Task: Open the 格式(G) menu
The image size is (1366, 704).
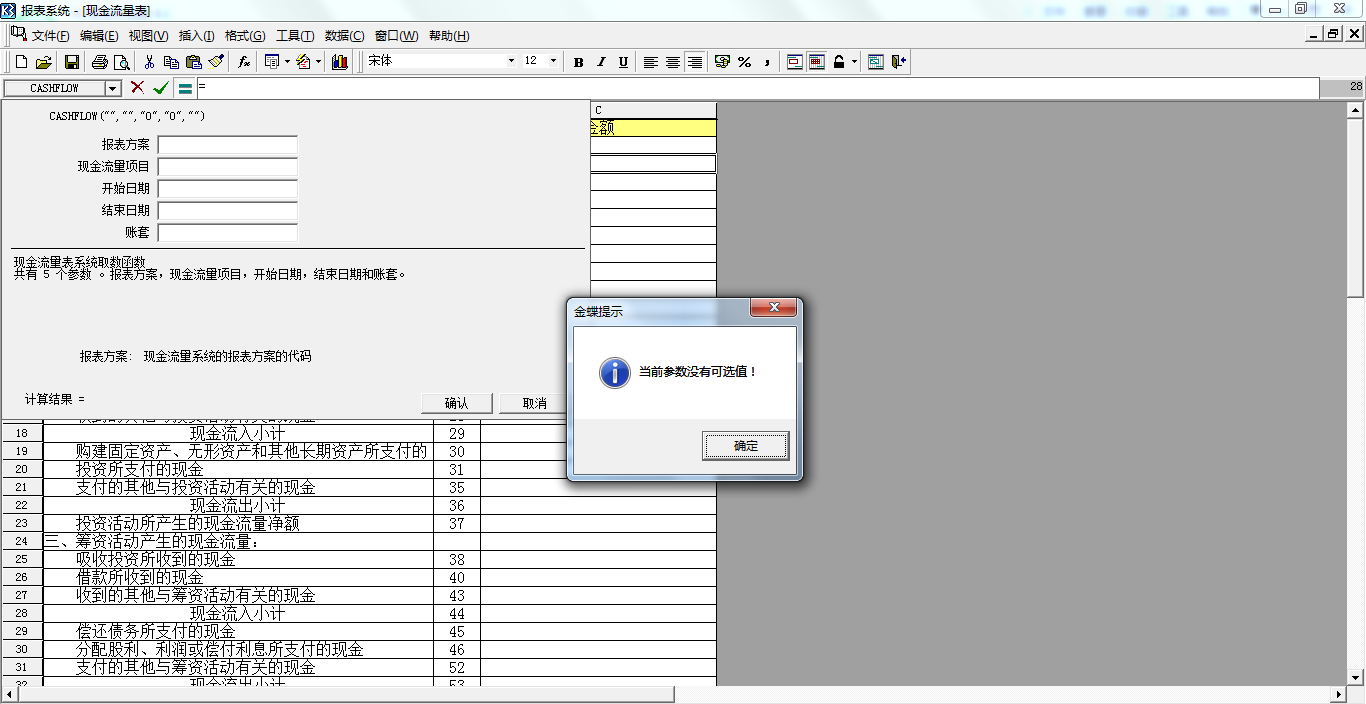Action: pyautogui.click(x=245, y=36)
